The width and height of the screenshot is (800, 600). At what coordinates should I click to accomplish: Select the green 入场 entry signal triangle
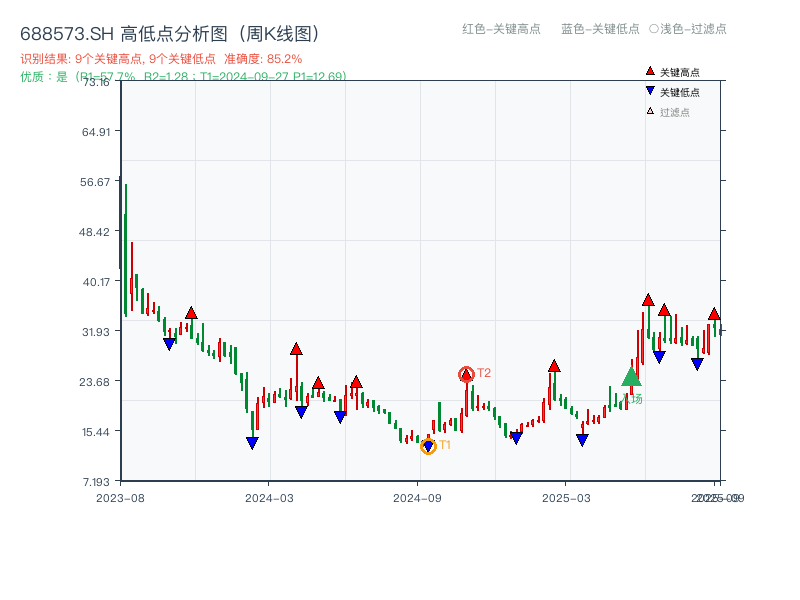point(630,379)
